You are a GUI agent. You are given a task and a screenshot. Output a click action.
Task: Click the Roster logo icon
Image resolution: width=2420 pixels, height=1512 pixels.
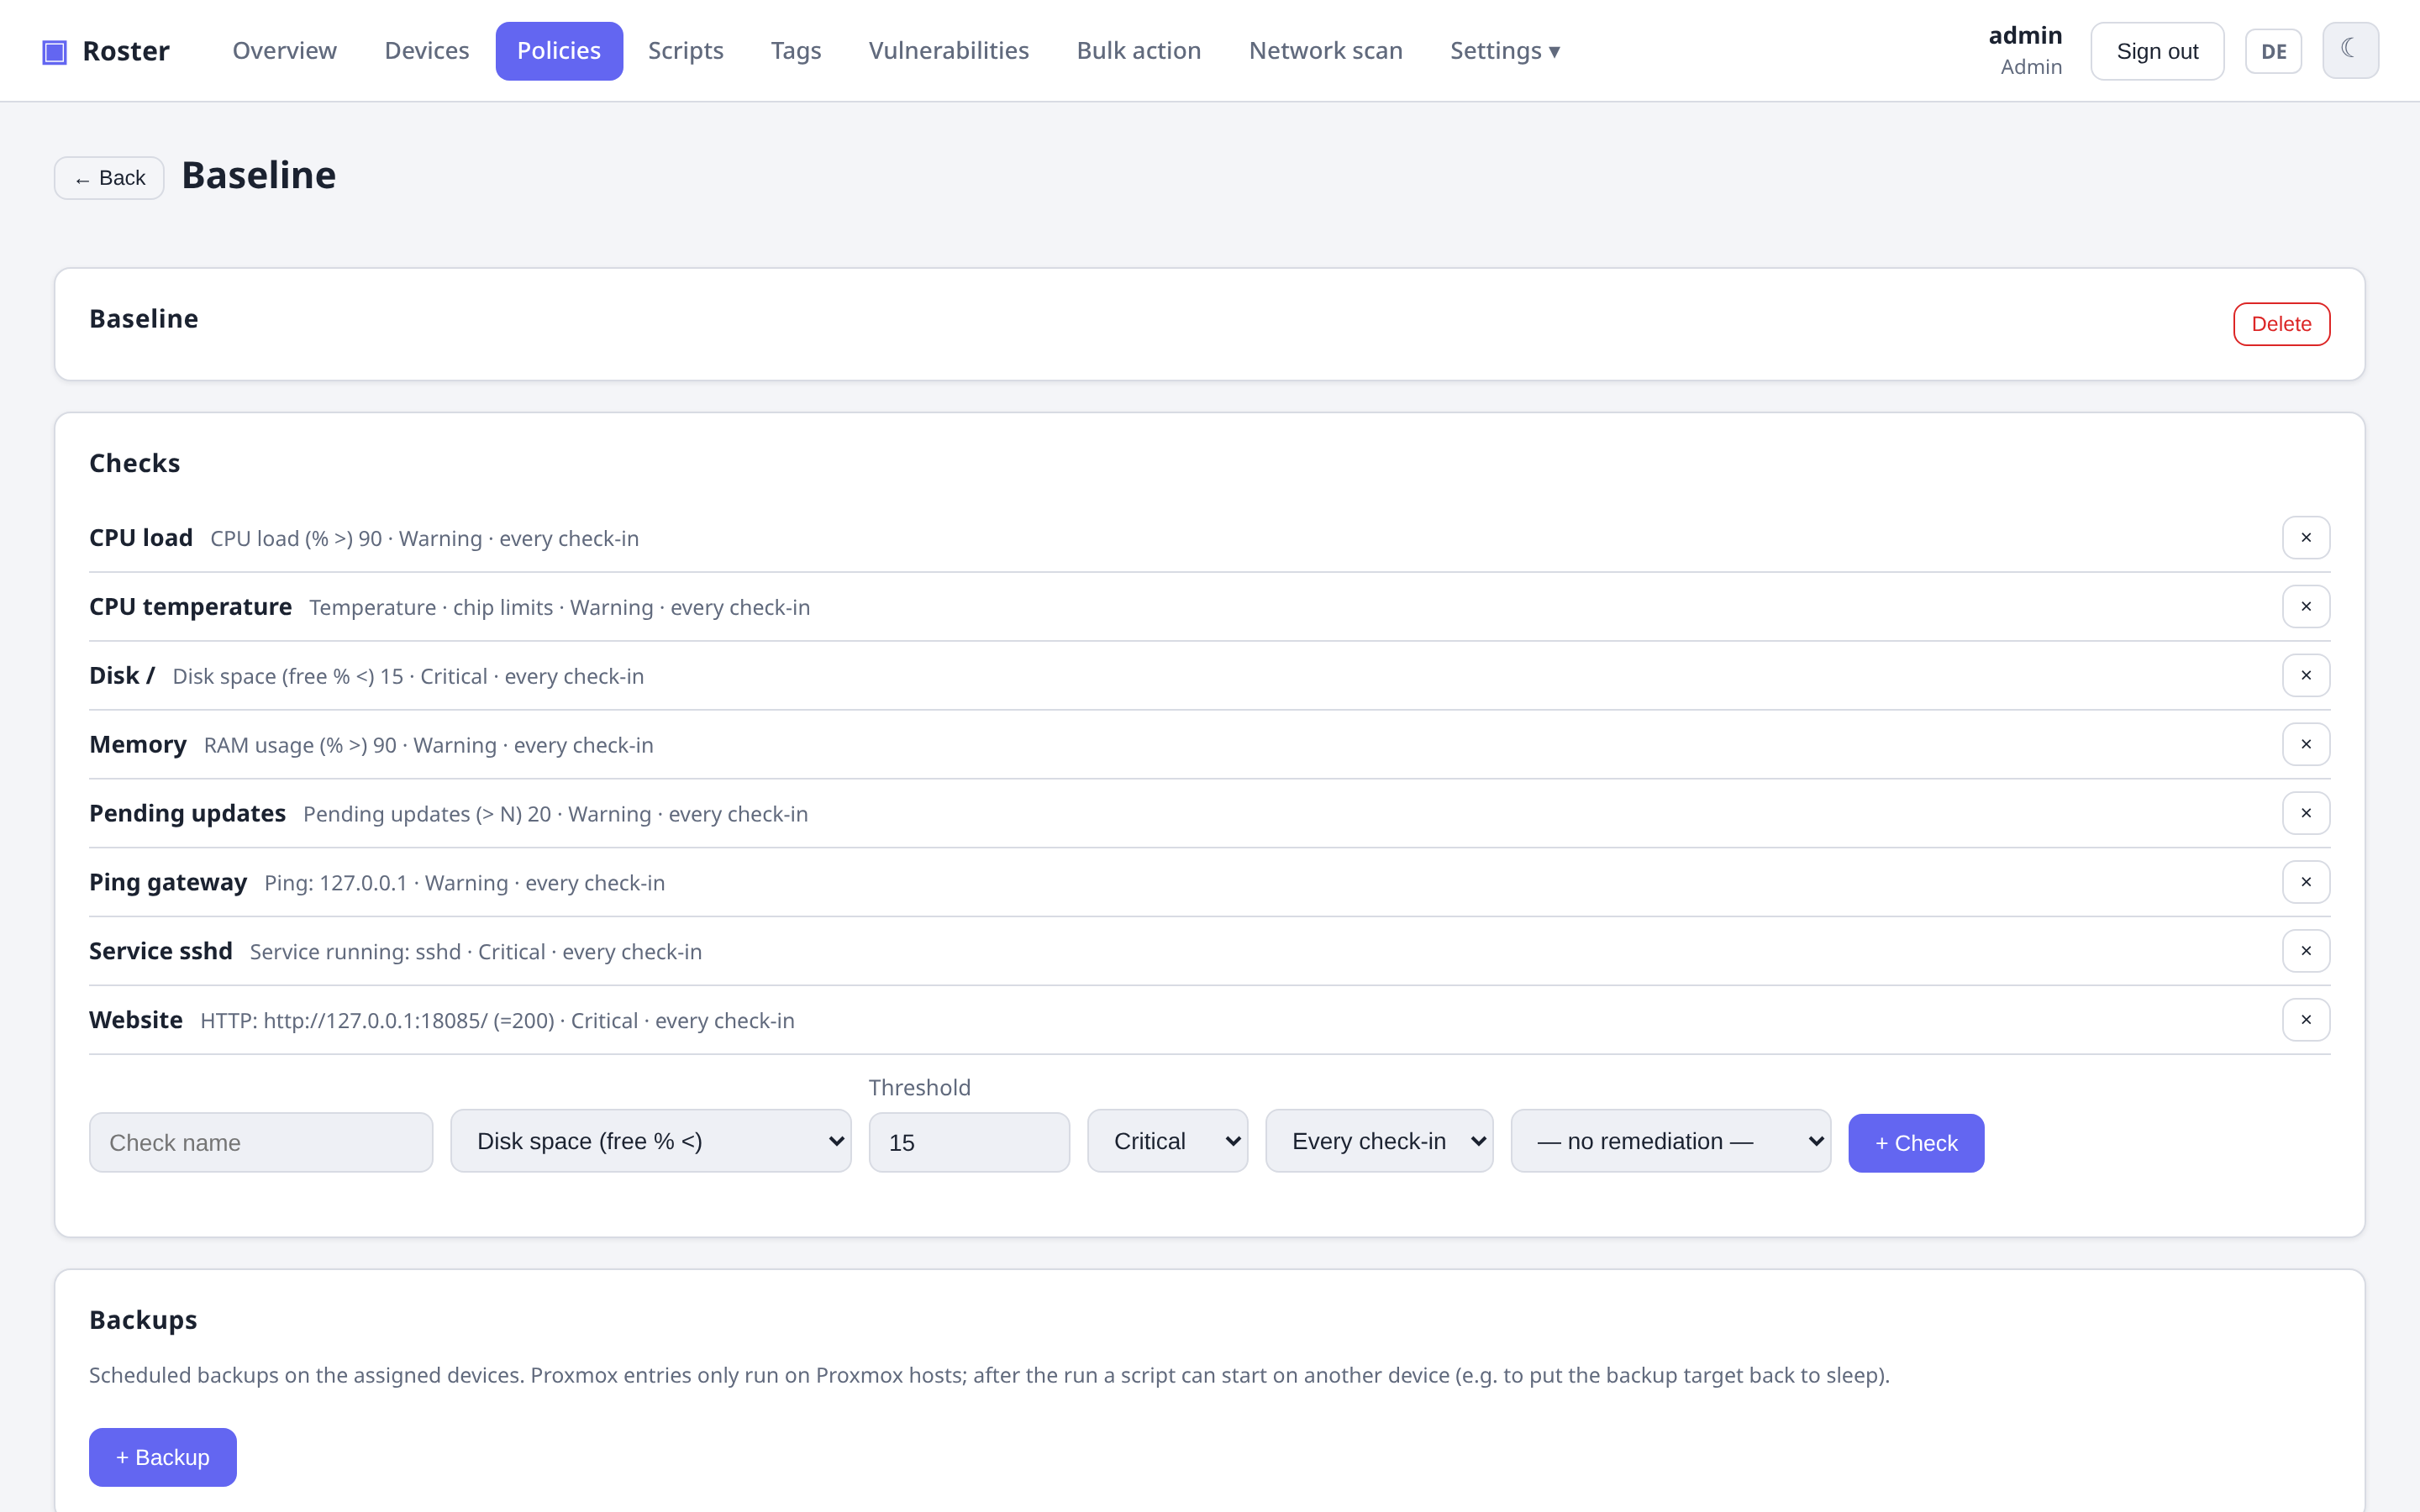tap(54, 52)
